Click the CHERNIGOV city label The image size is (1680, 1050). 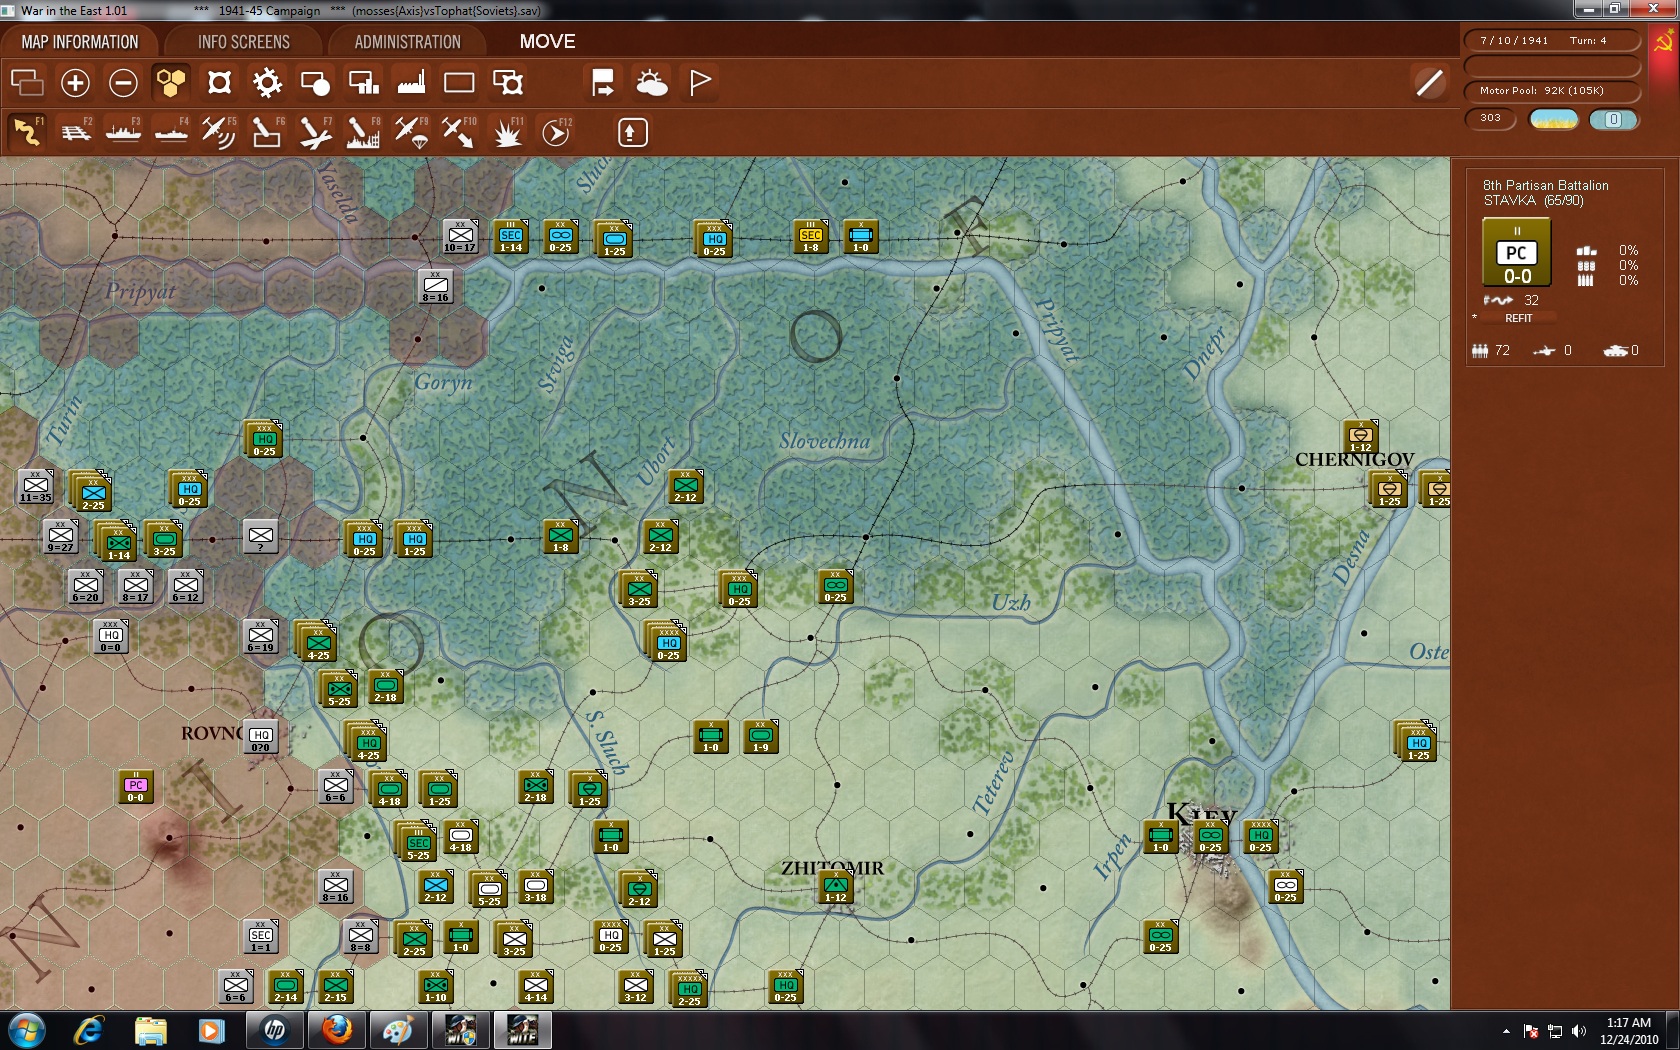tap(1355, 460)
